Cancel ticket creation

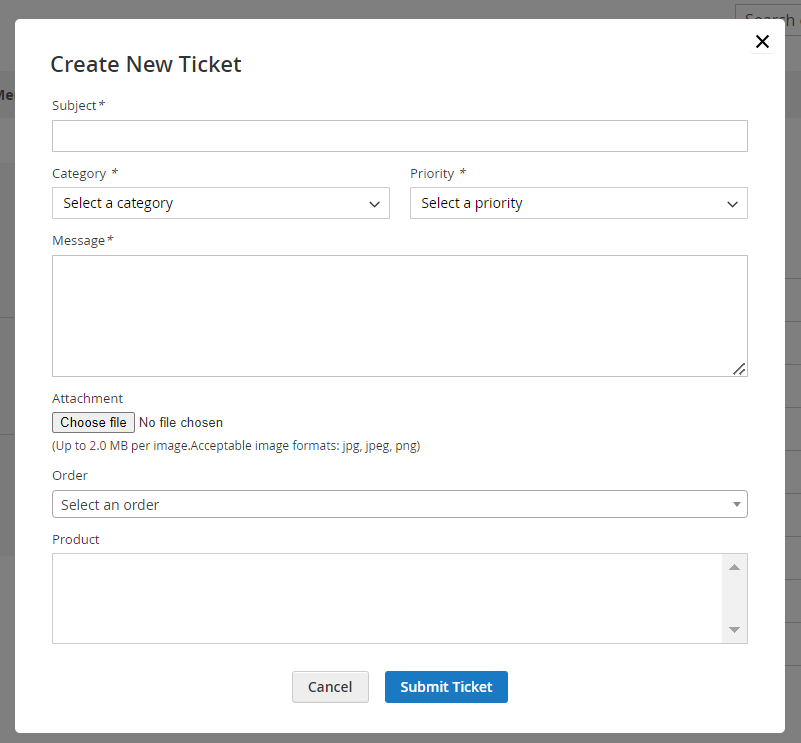click(330, 687)
